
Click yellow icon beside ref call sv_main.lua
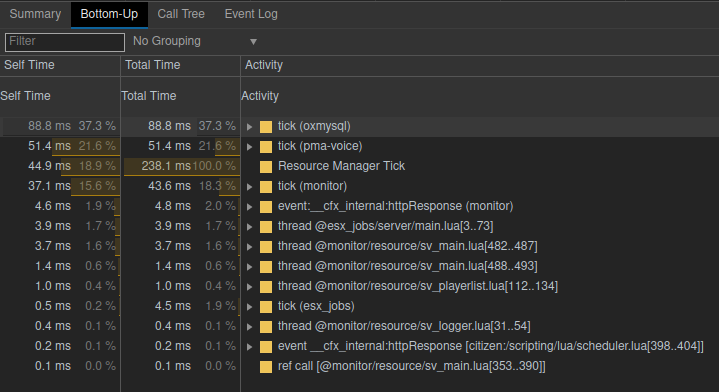[x=266, y=367]
